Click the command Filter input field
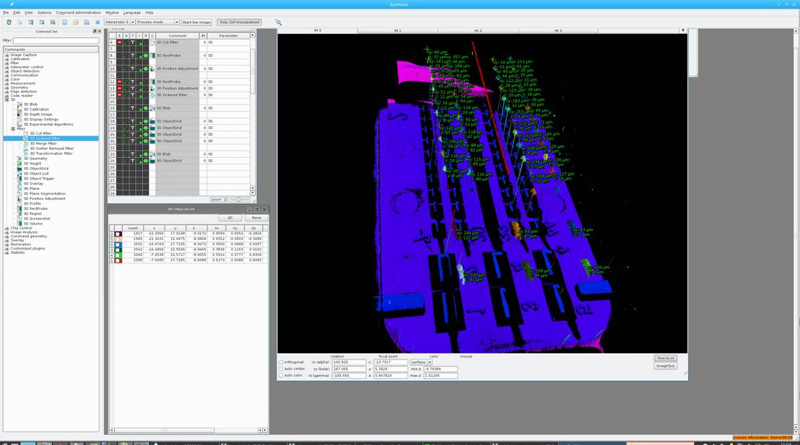Viewport: 800px width, 445px height. point(56,41)
